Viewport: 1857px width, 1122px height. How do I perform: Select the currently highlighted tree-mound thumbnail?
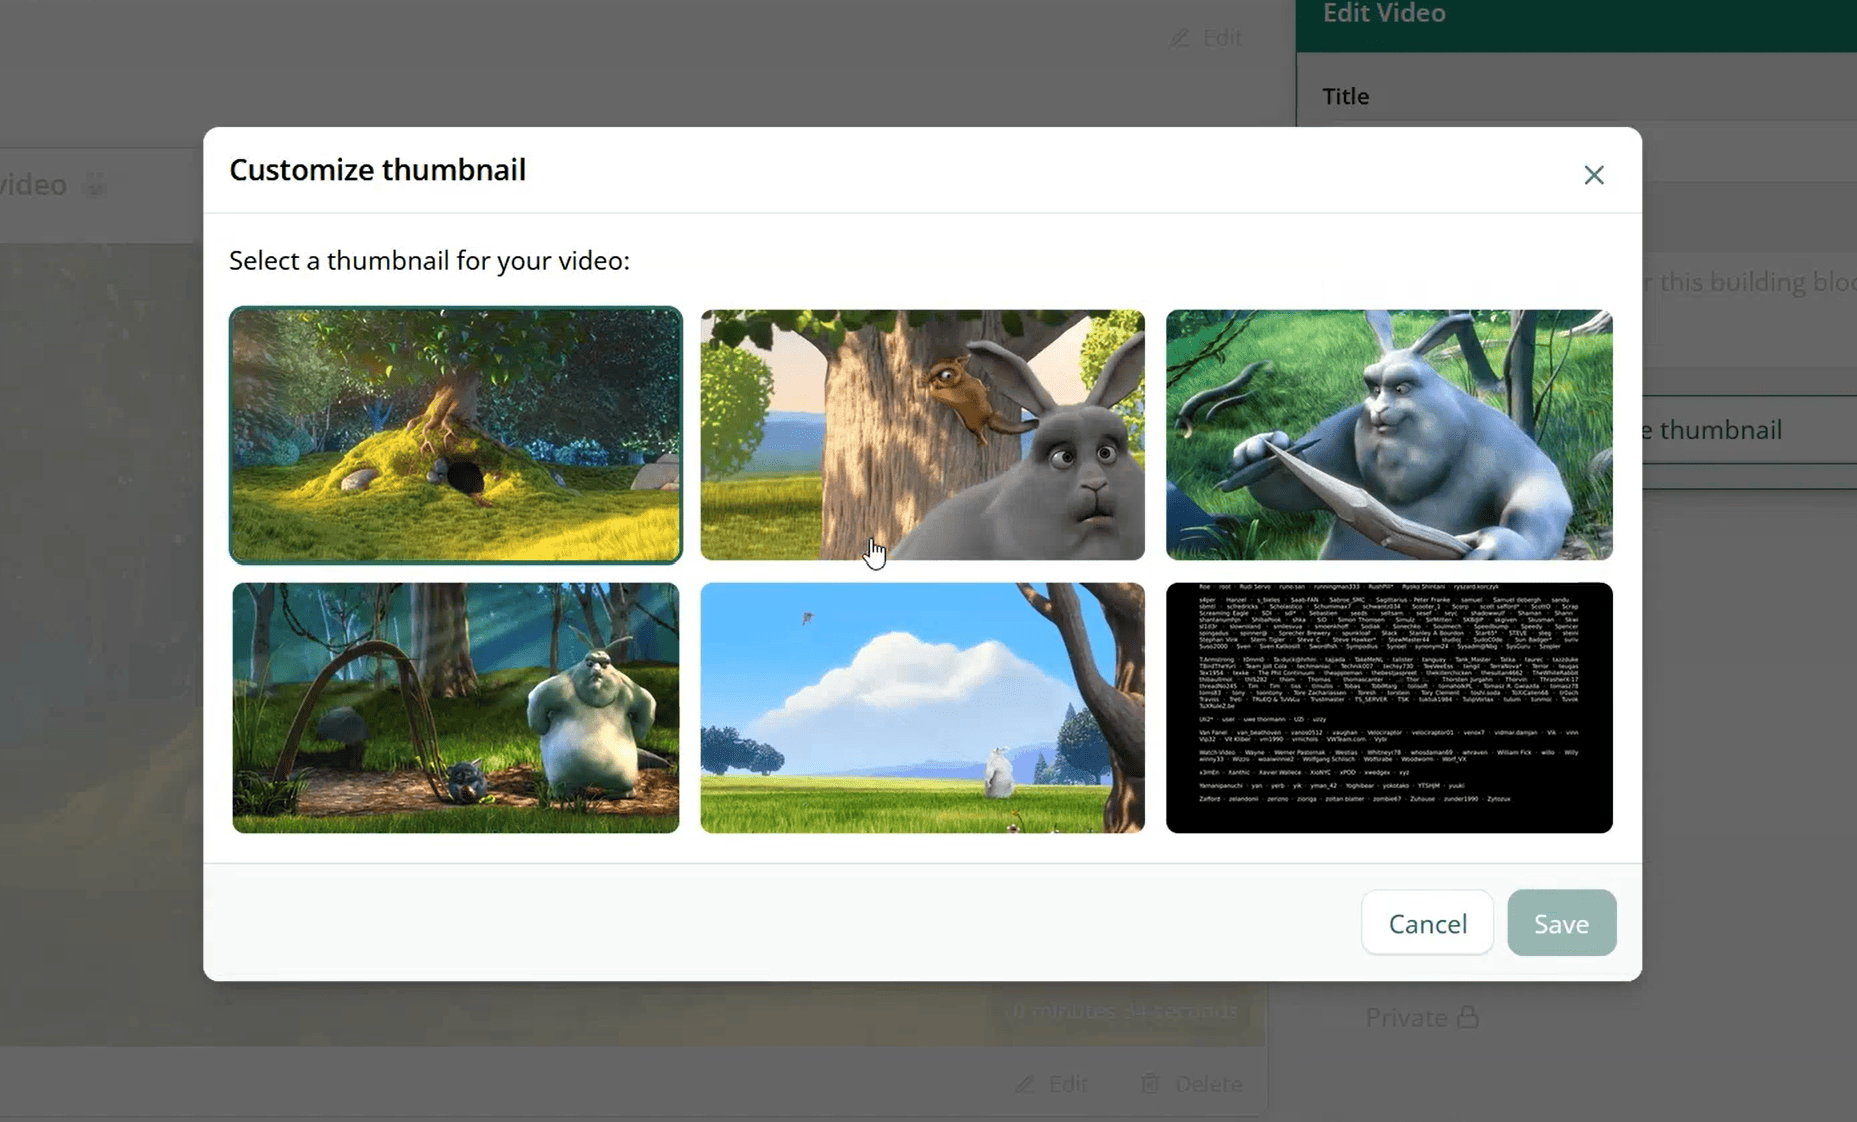tap(456, 434)
